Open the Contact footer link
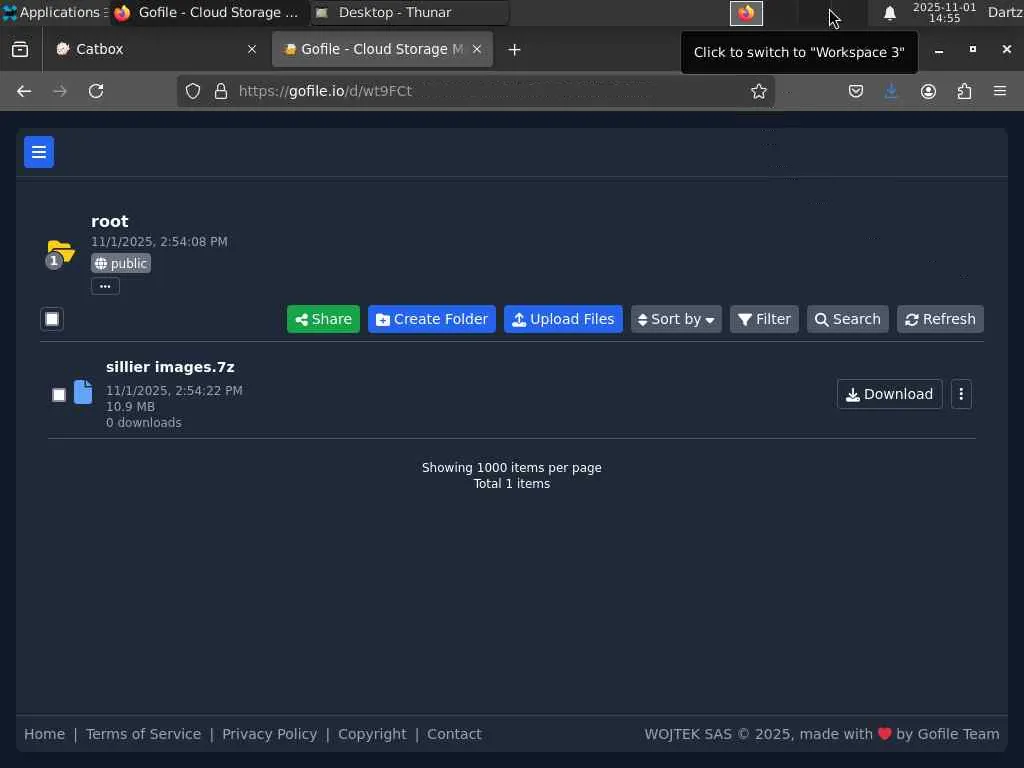1024x768 pixels. tap(455, 734)
